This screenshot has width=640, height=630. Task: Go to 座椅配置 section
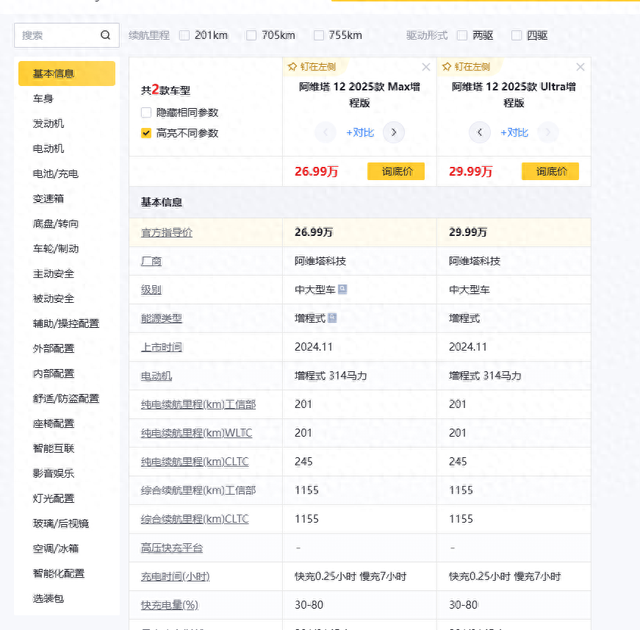pos(53,424)
